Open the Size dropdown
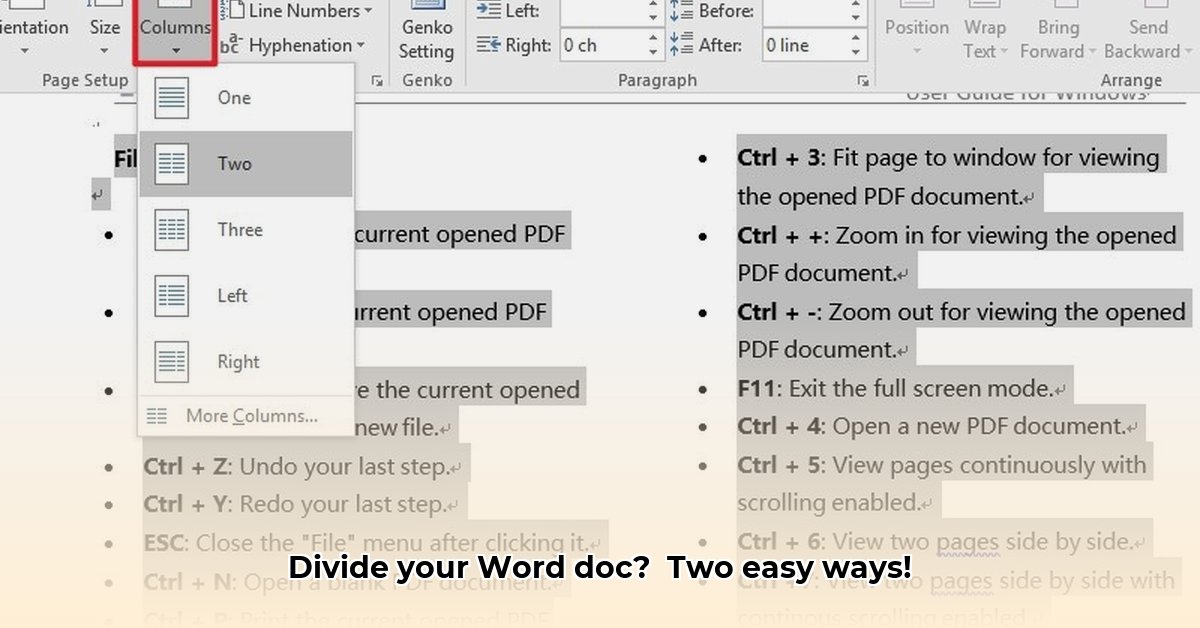 (104, 32)
